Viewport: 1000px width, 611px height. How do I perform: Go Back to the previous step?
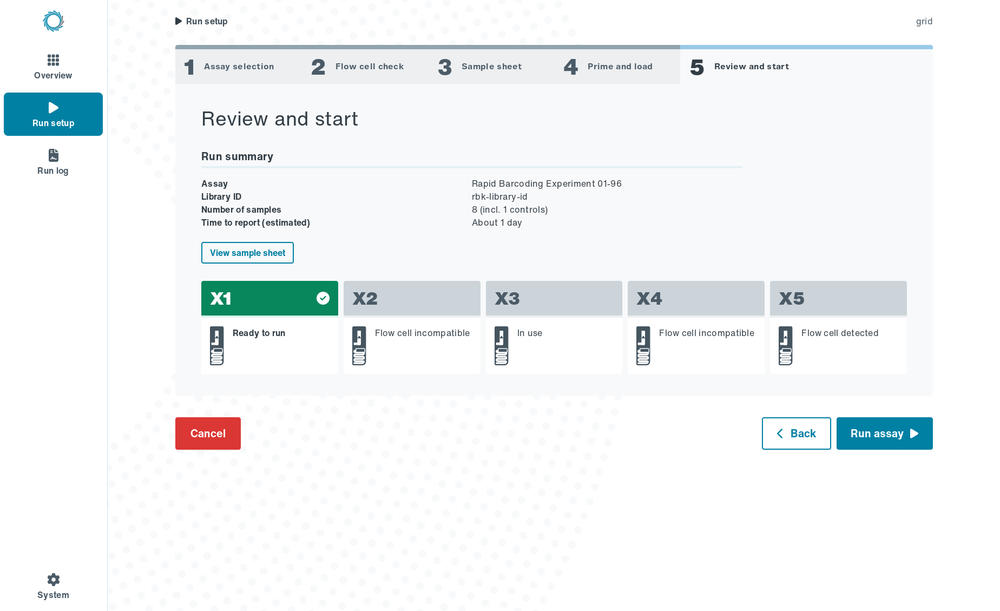click(x=796, y=433)
